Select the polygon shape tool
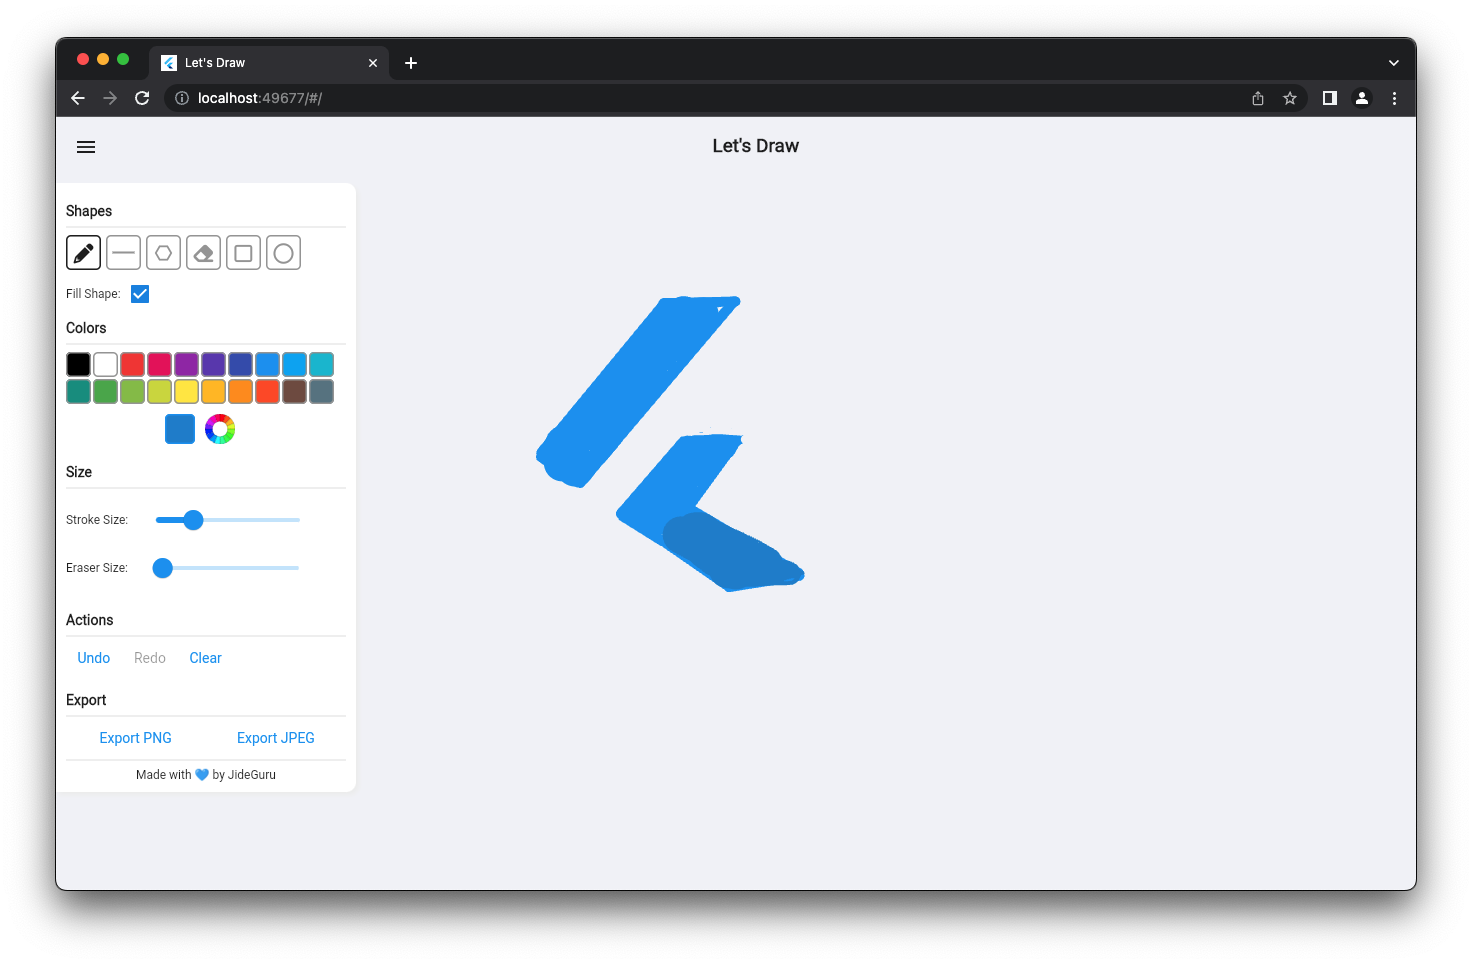 164,253
